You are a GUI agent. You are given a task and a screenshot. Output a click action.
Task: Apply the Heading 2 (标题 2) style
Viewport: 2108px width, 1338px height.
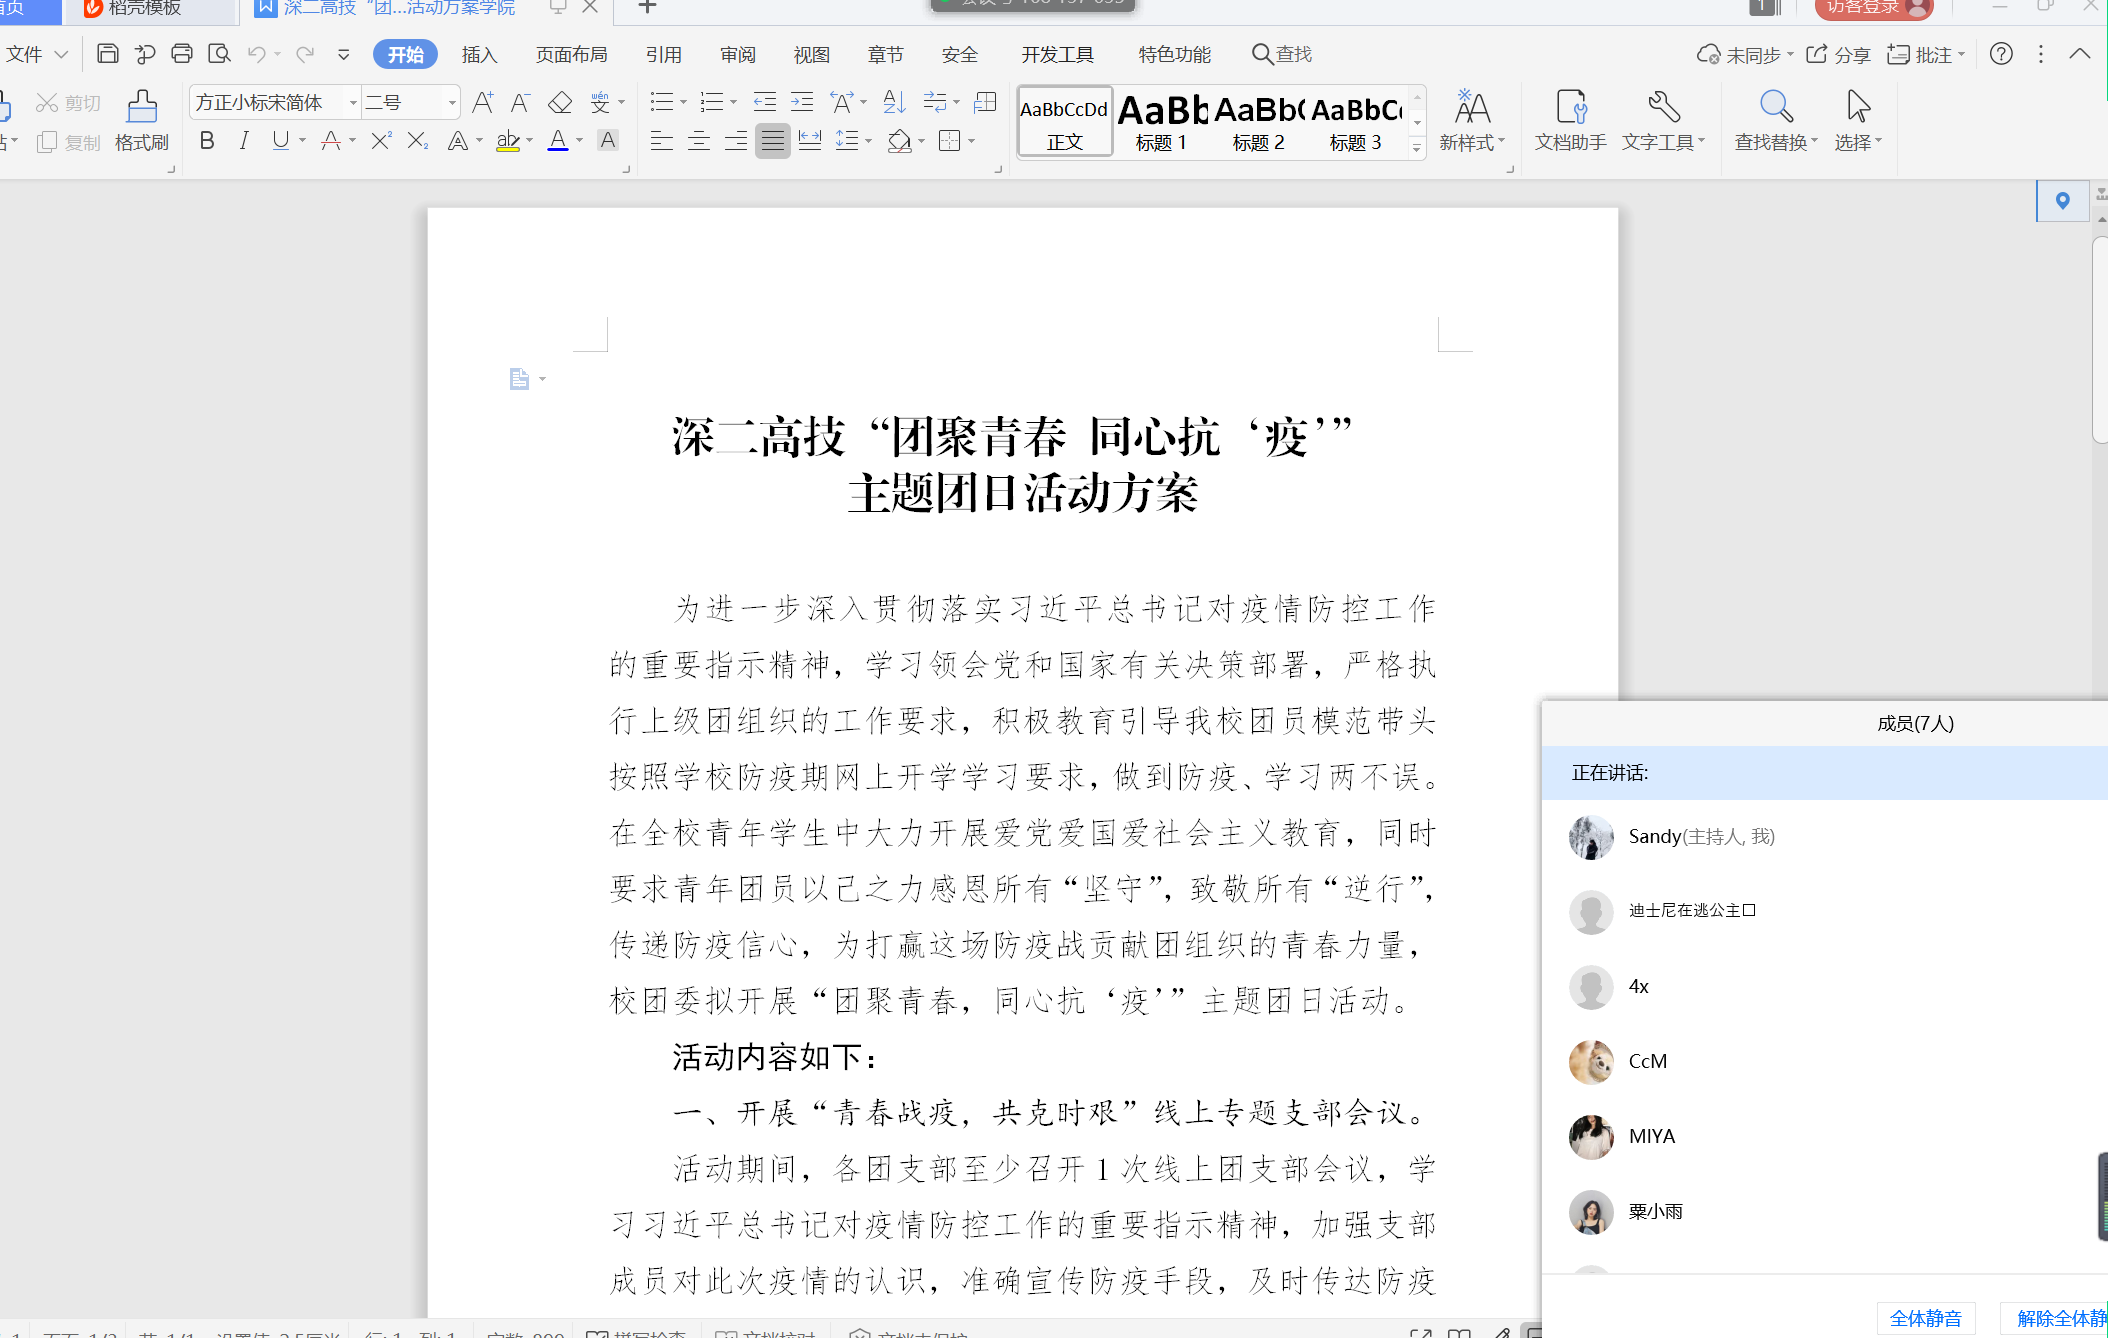(x=1259, y=121)
